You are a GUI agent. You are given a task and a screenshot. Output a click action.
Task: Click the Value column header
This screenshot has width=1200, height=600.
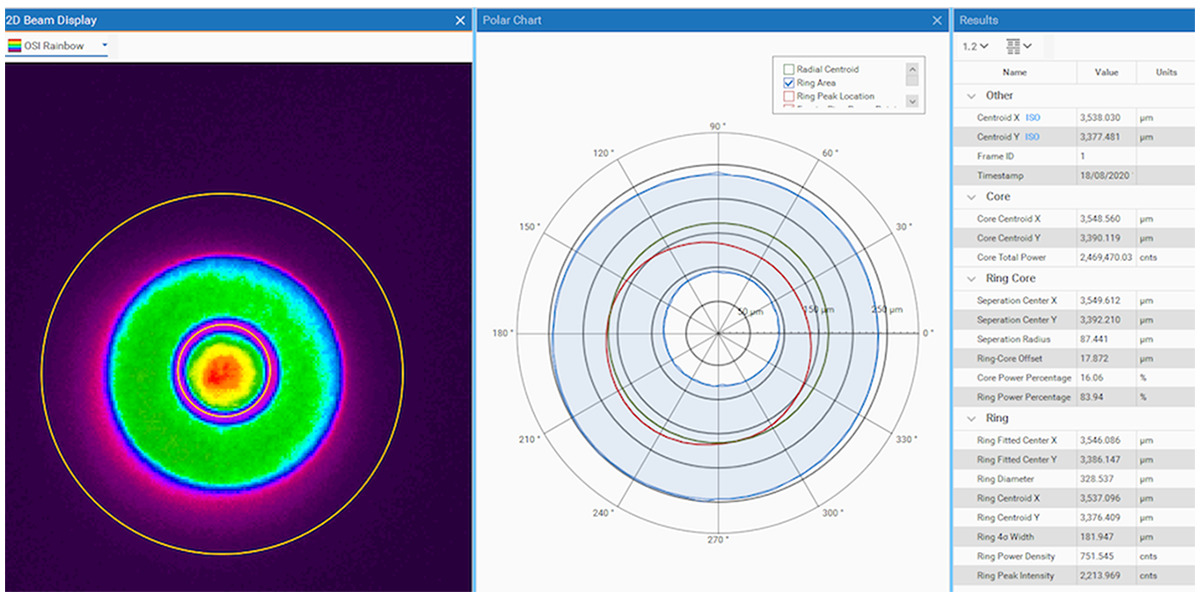pyautogui.click(x=1106, y=73)
